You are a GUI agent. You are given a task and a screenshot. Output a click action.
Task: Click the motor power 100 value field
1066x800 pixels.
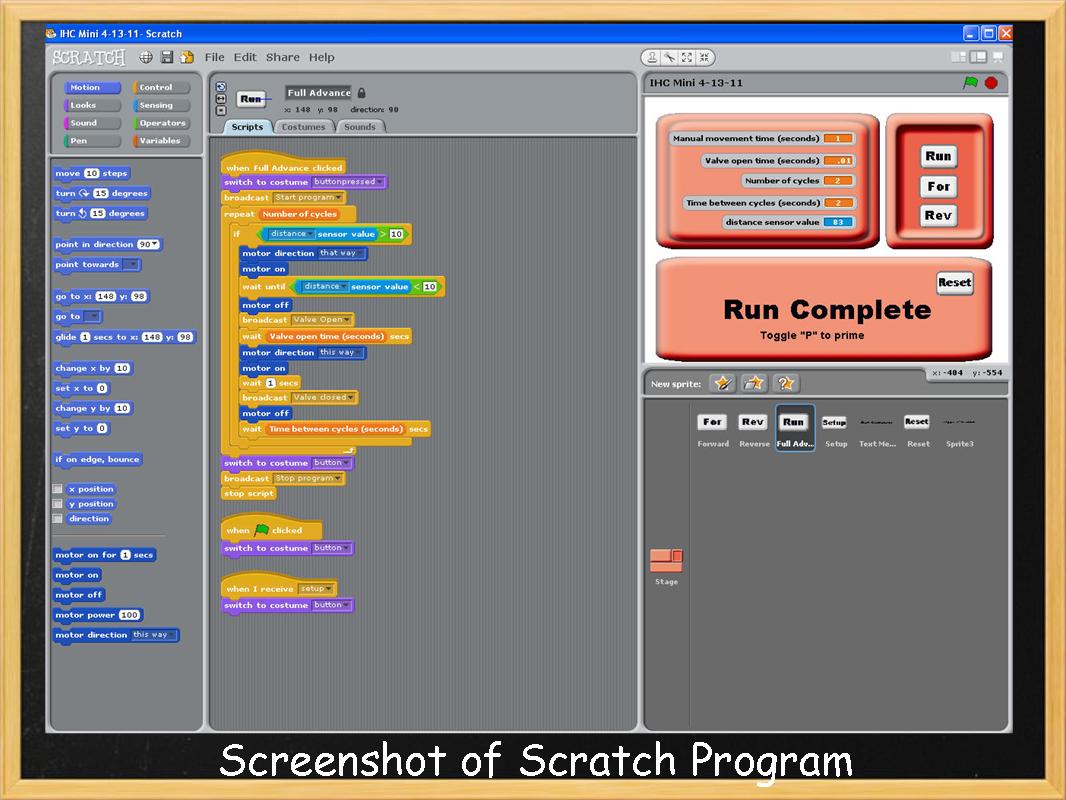point(129,614)
